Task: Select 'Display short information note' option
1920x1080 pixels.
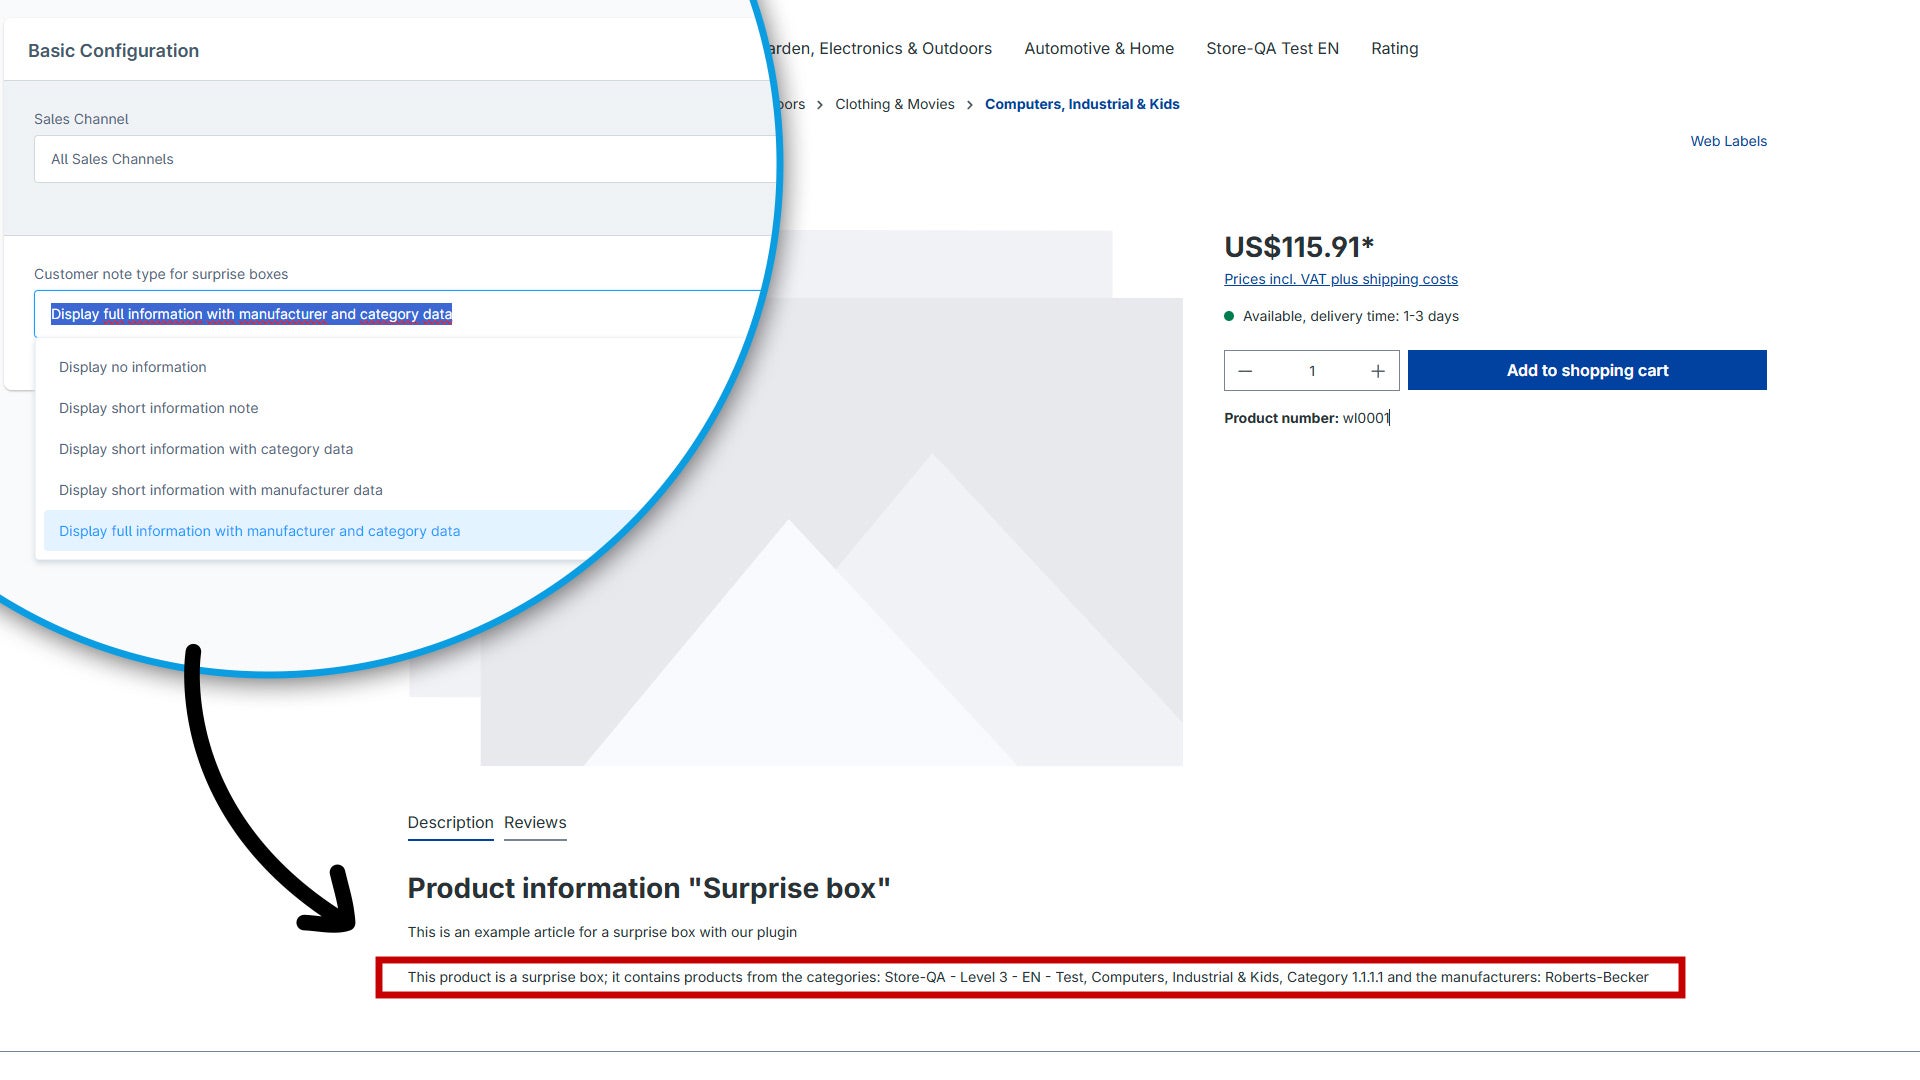Action: click(159, 408)
